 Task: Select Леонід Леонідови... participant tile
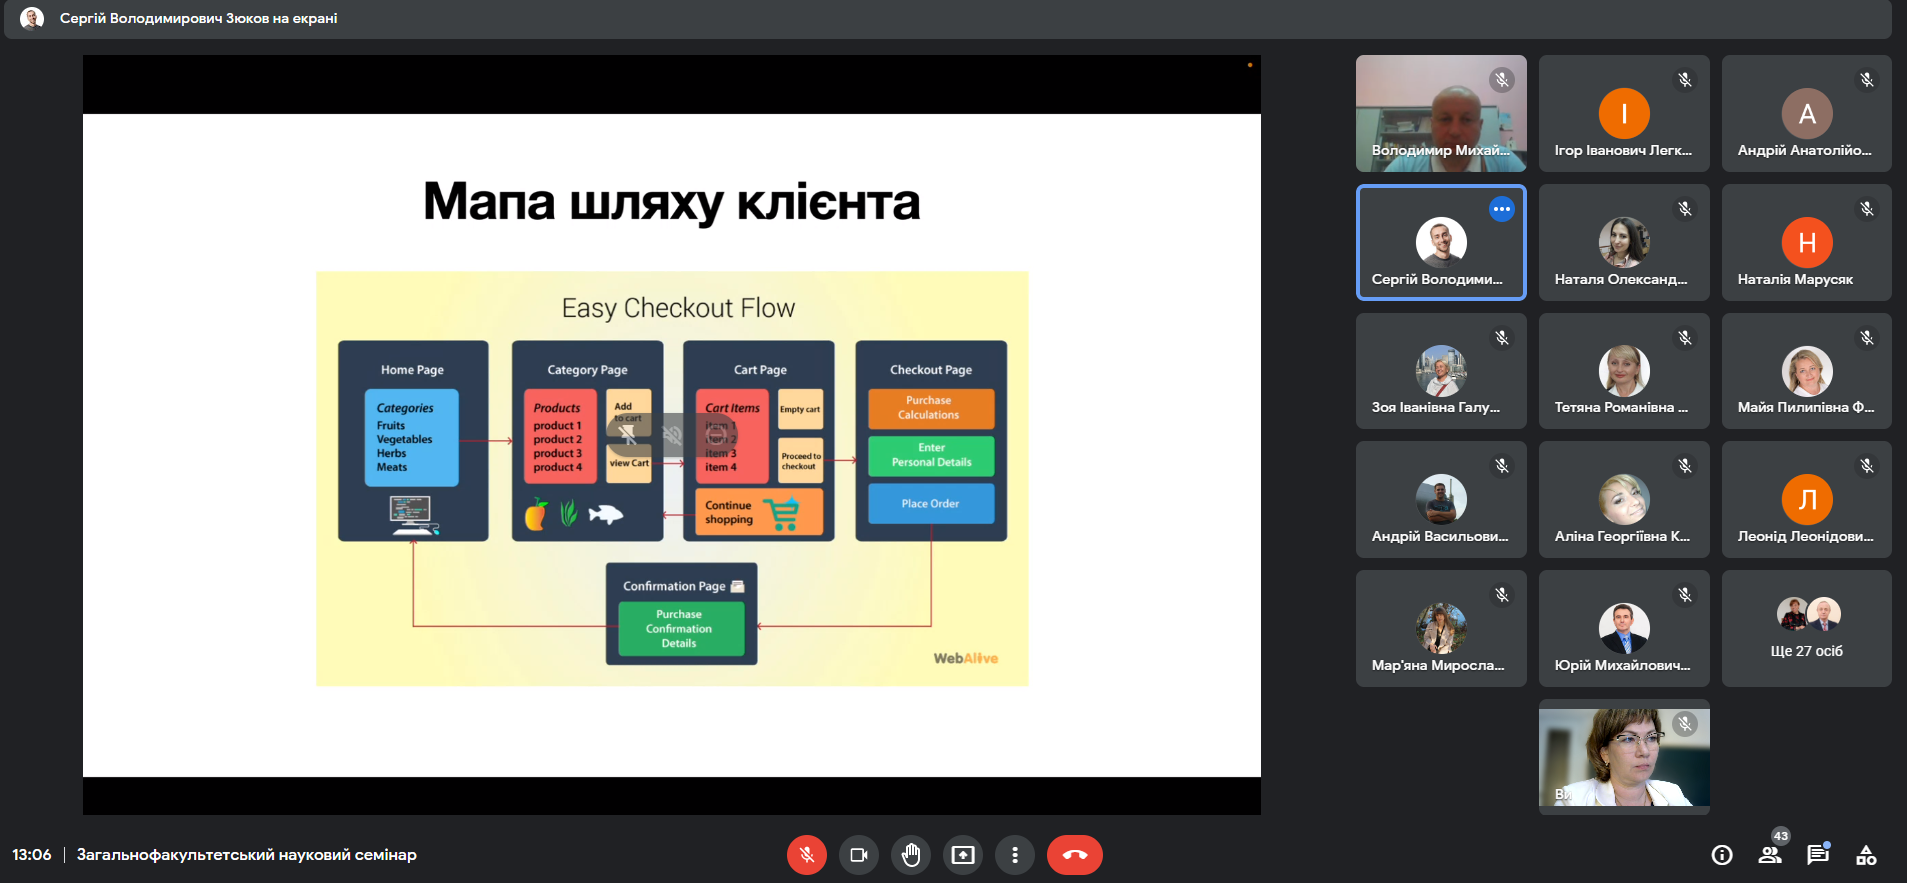coord(1806,499)
